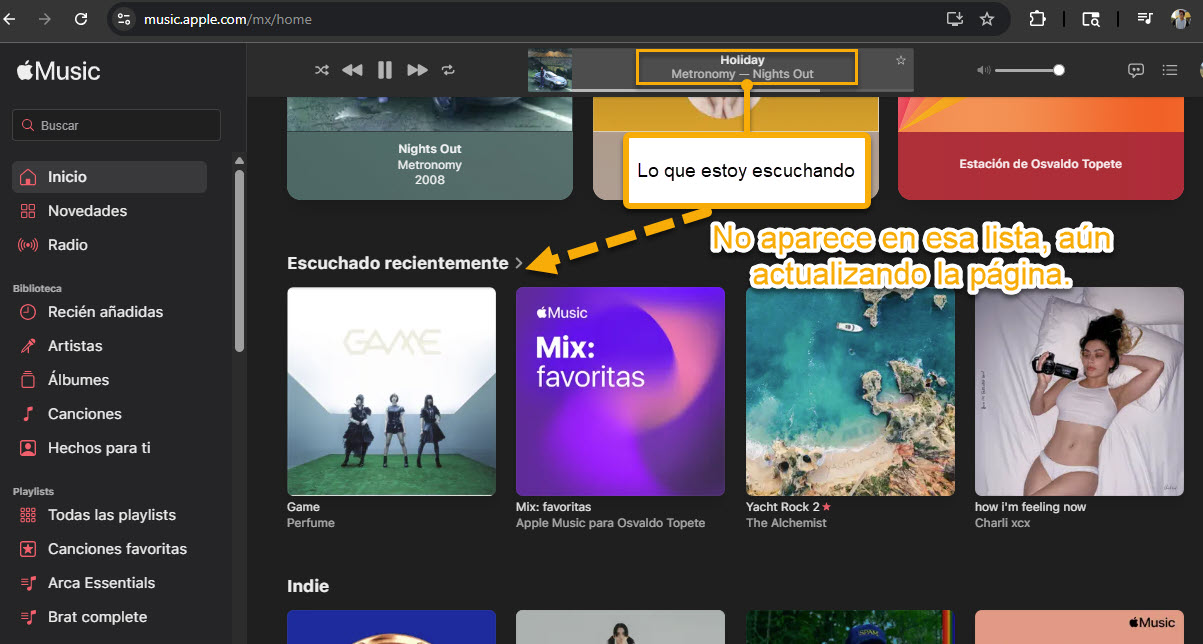Click the Arca Essentials playlist icon
The height and width of the screenshot is (644, 1203).
[x=28, y=583]
